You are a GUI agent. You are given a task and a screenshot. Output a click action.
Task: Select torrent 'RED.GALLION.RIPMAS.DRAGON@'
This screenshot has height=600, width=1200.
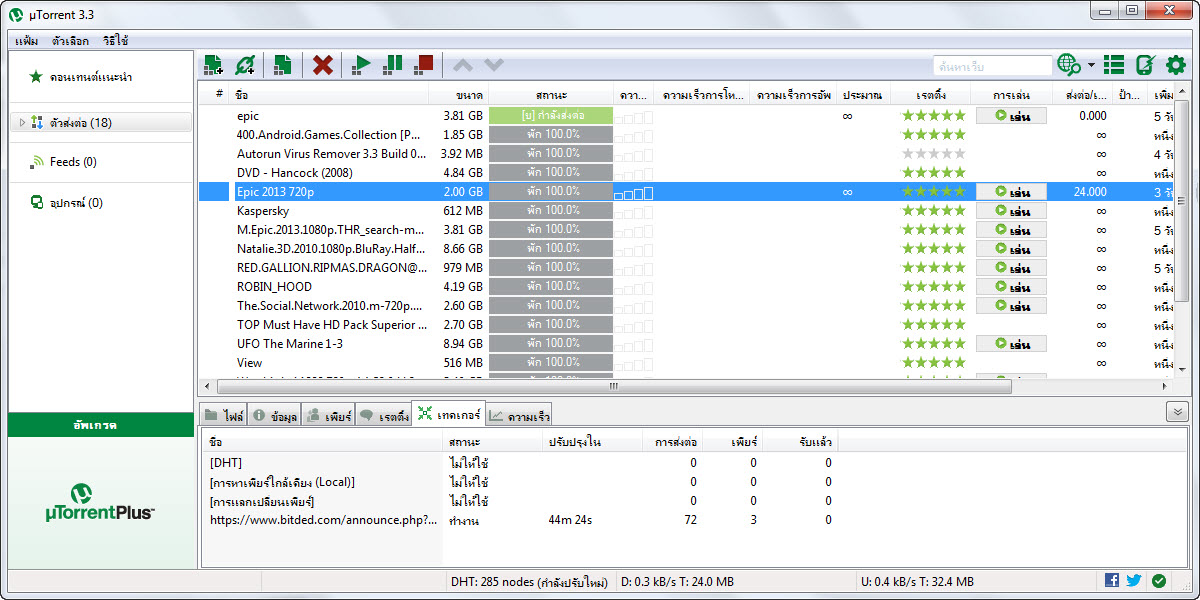click(331, 268)
